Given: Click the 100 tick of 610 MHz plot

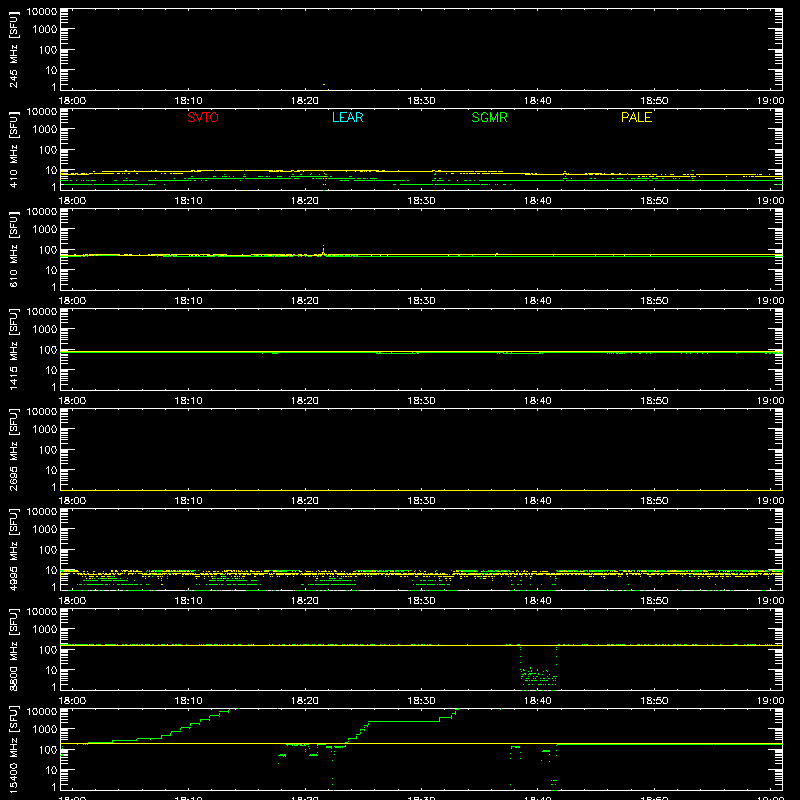Looking at the screenshot, I should pos(48,250).
